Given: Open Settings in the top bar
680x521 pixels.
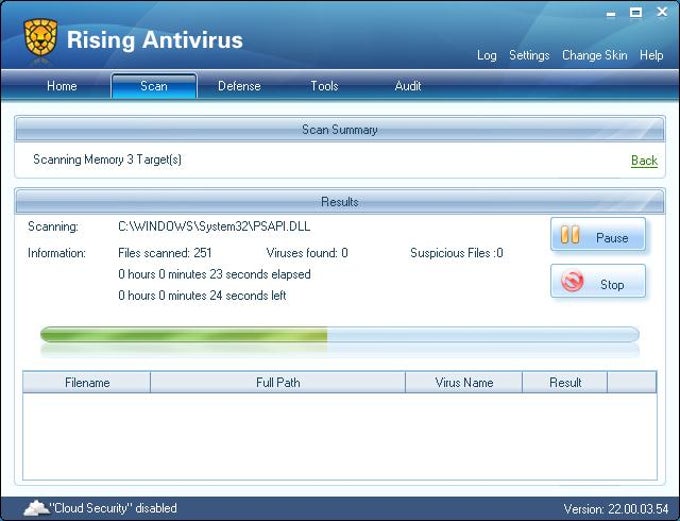Looking at the screenshot, I should pyautogui.click(x=529, y=56).
